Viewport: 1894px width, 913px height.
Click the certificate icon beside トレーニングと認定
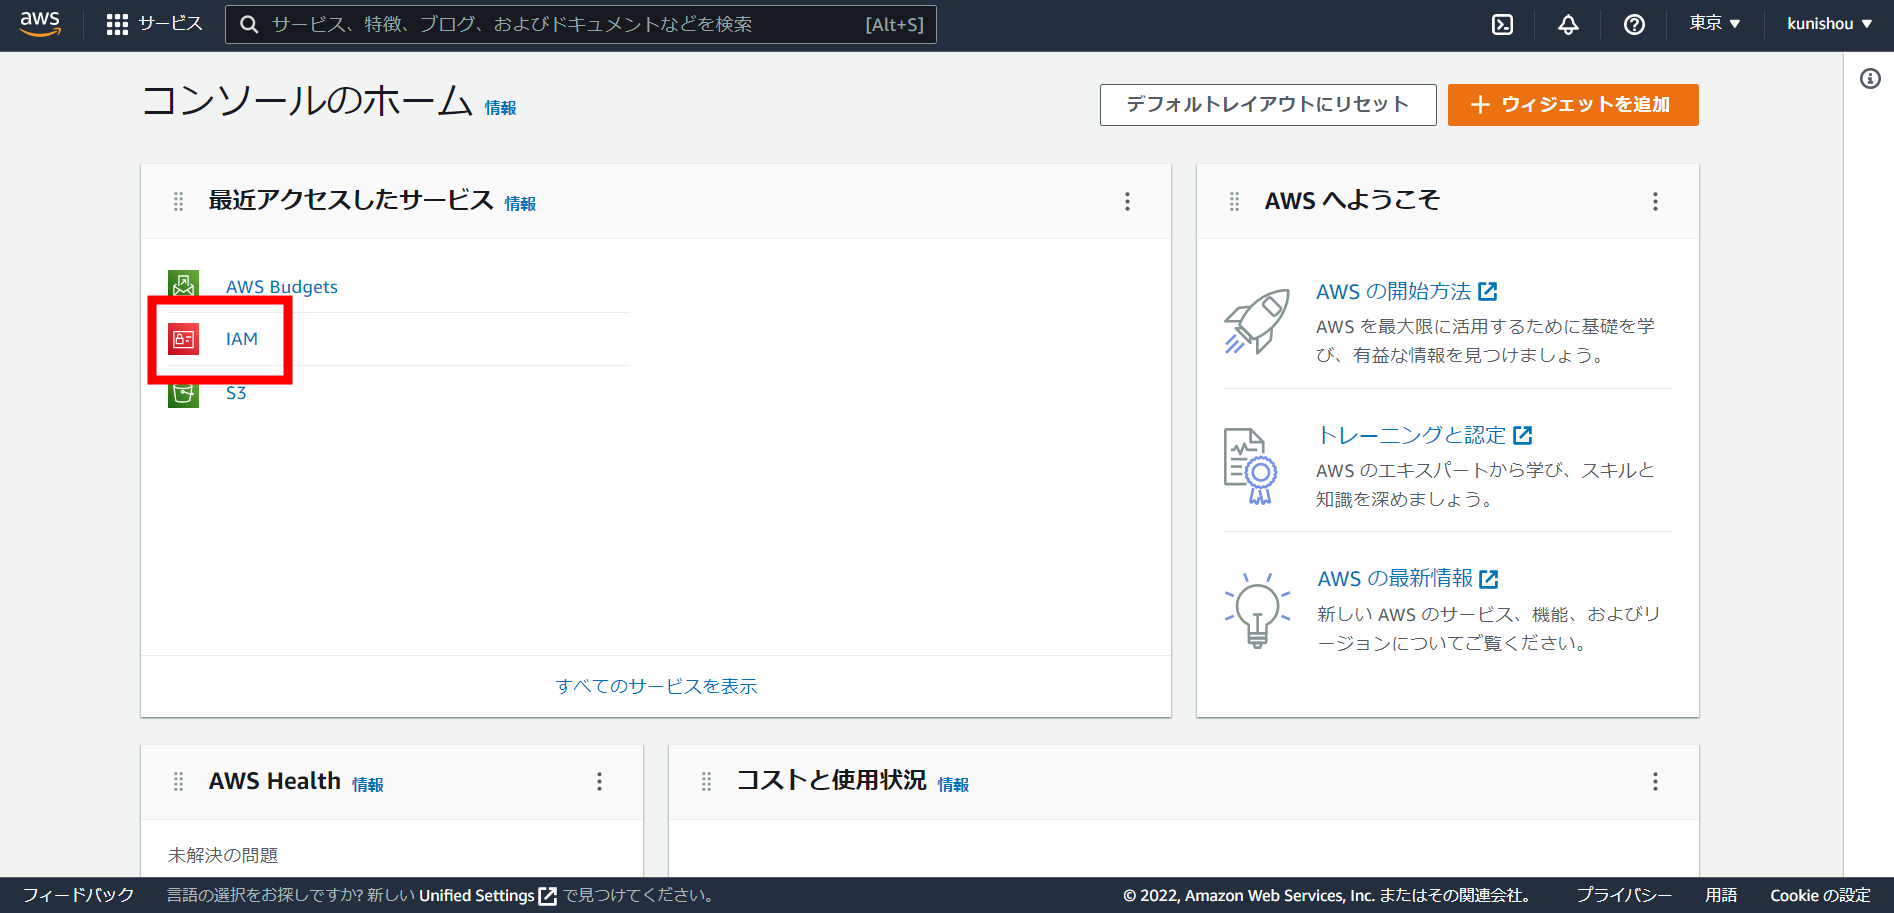click(1250, 466)
